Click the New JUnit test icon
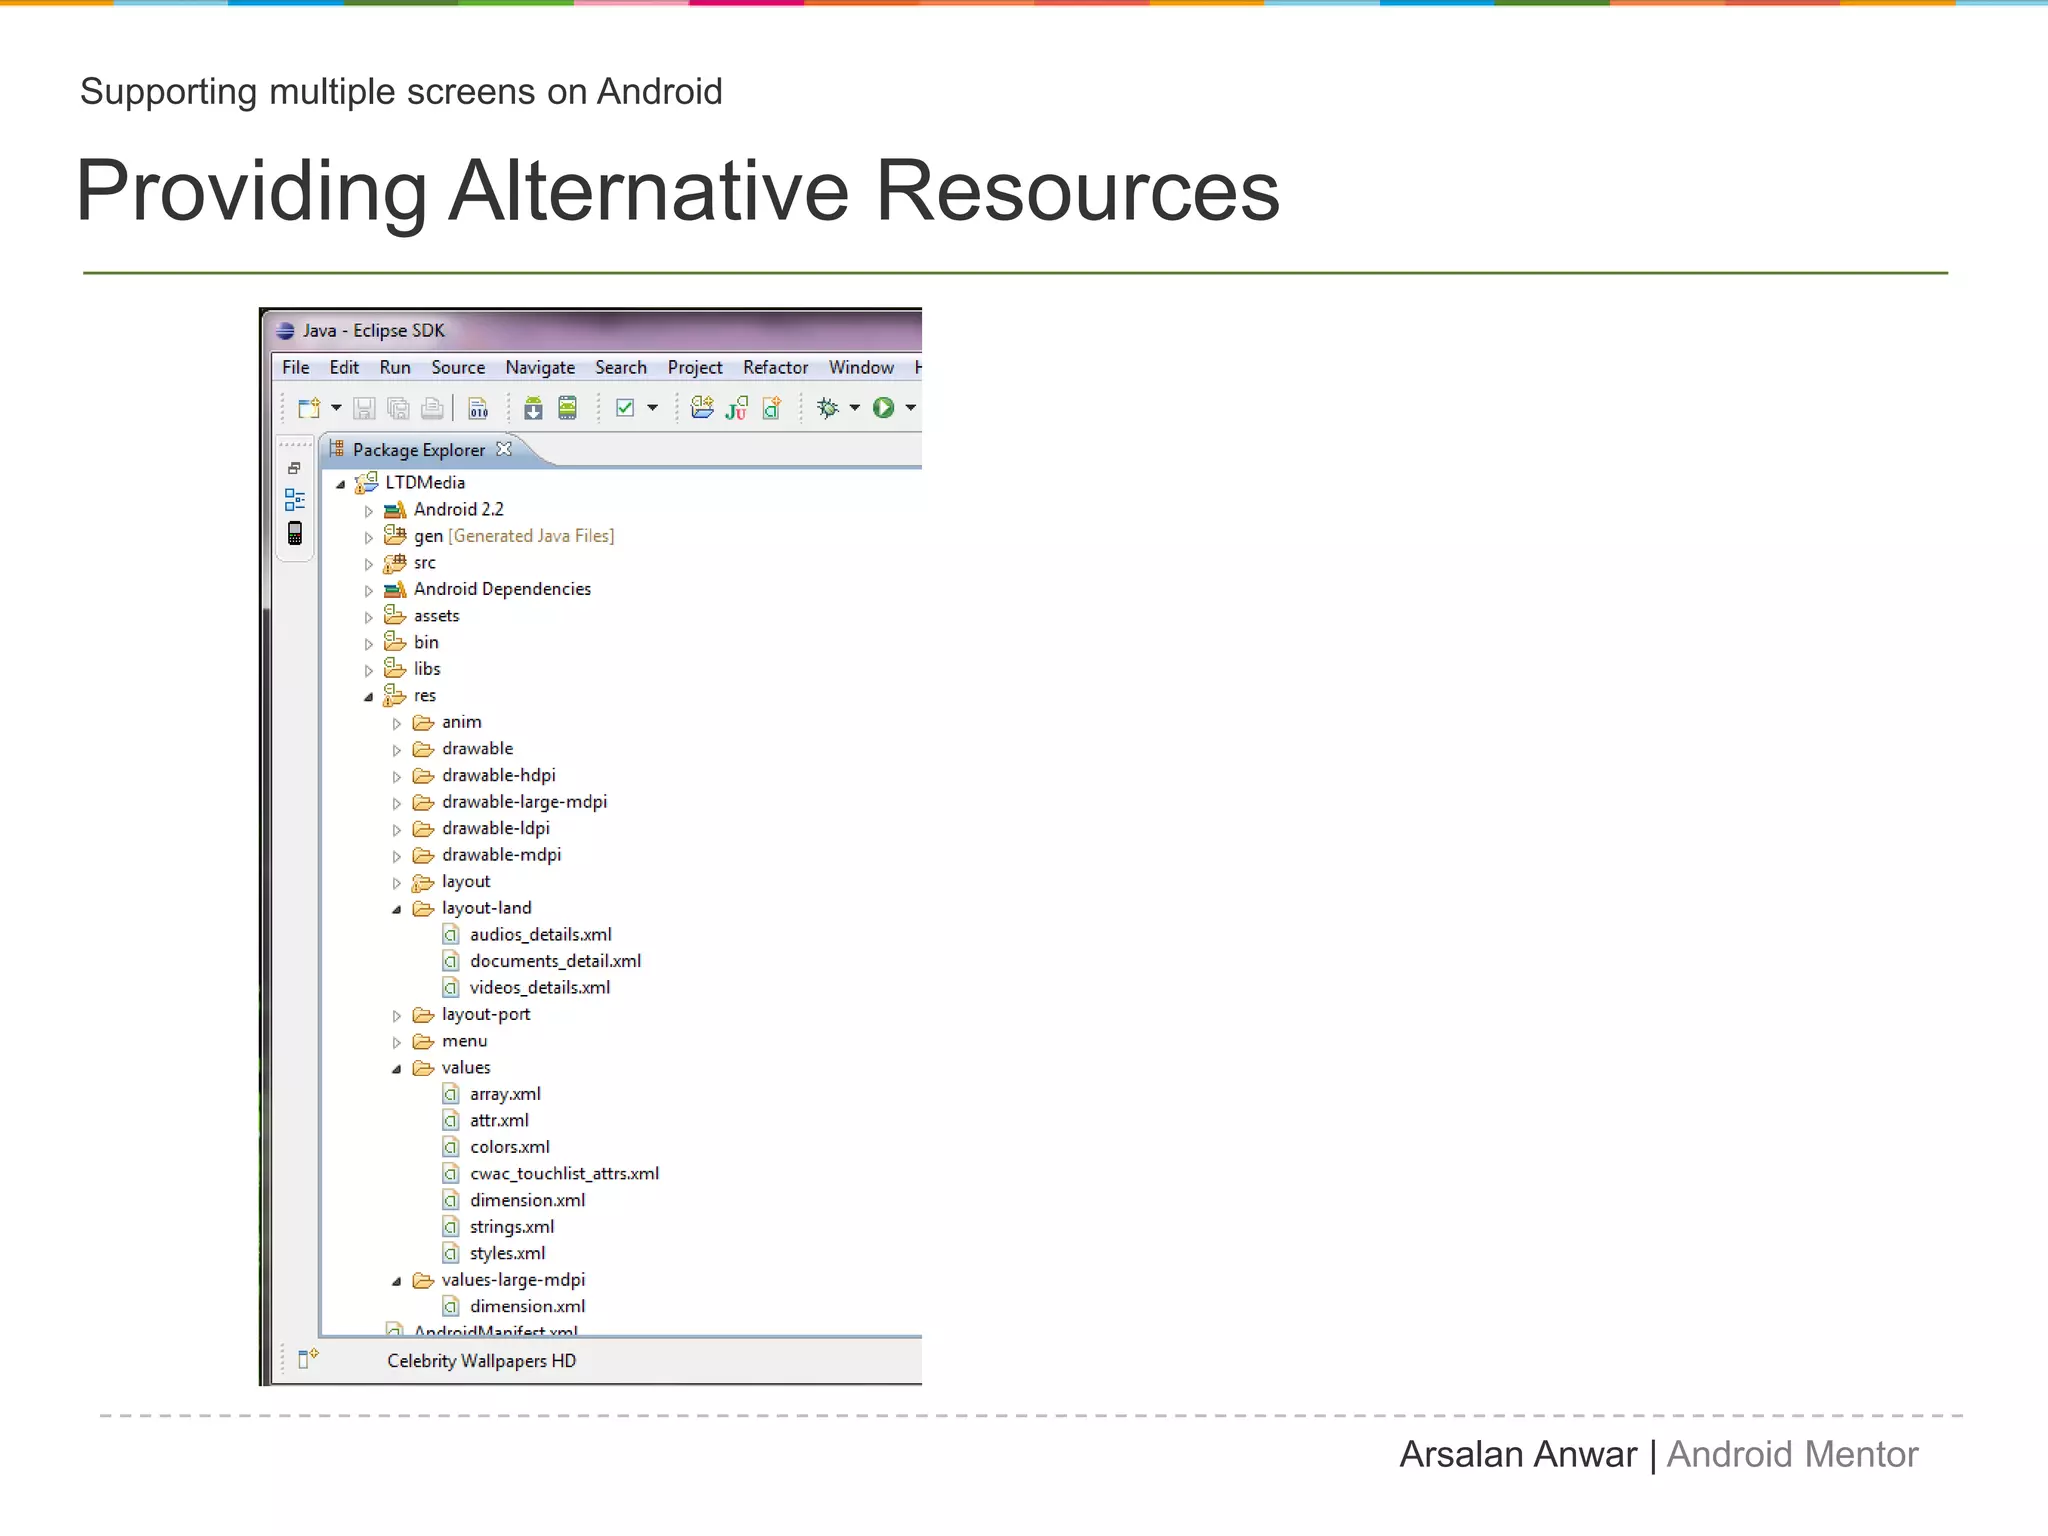The height and width of the screenshot is (1536, 2048). tap(737, 408)
